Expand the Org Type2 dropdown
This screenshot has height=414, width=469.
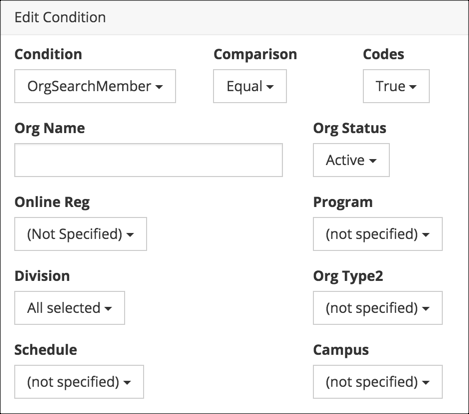[378, 308]
